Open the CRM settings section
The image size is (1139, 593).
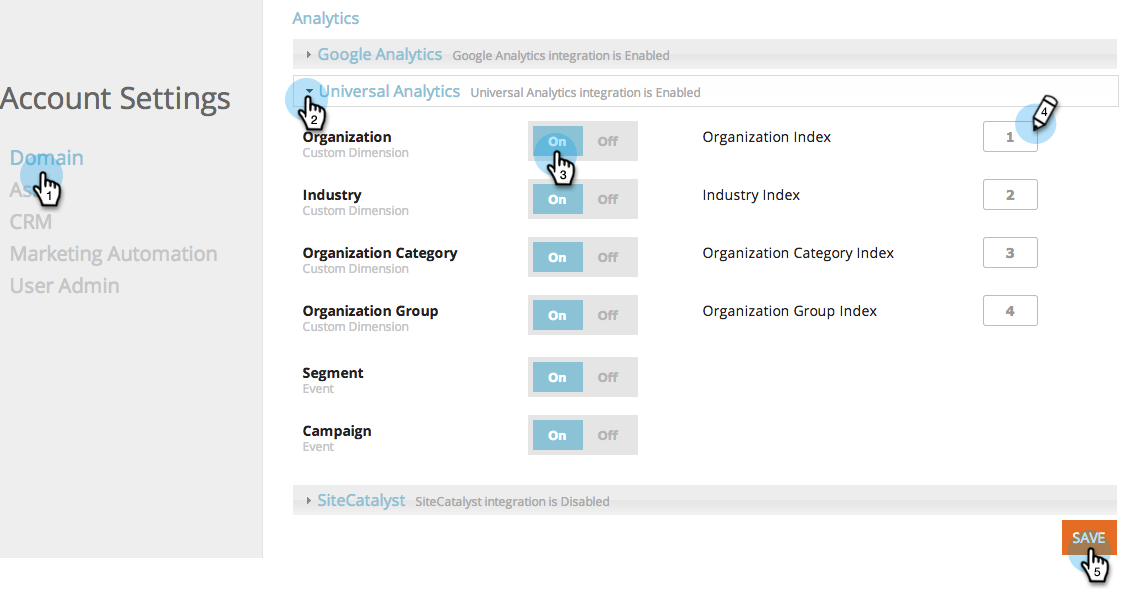[31, 222]
